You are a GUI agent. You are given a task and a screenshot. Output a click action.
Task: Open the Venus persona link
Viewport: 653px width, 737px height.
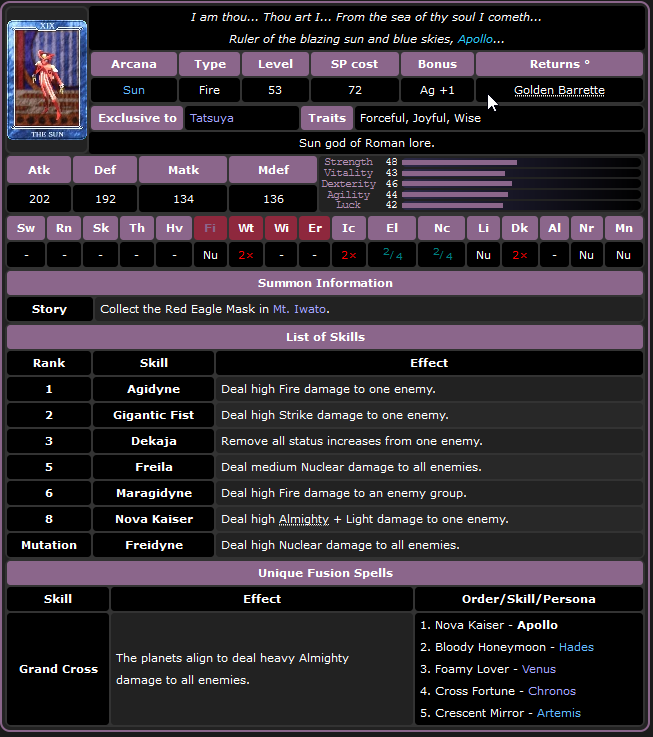pyautogui.click(x=538, y=669)
